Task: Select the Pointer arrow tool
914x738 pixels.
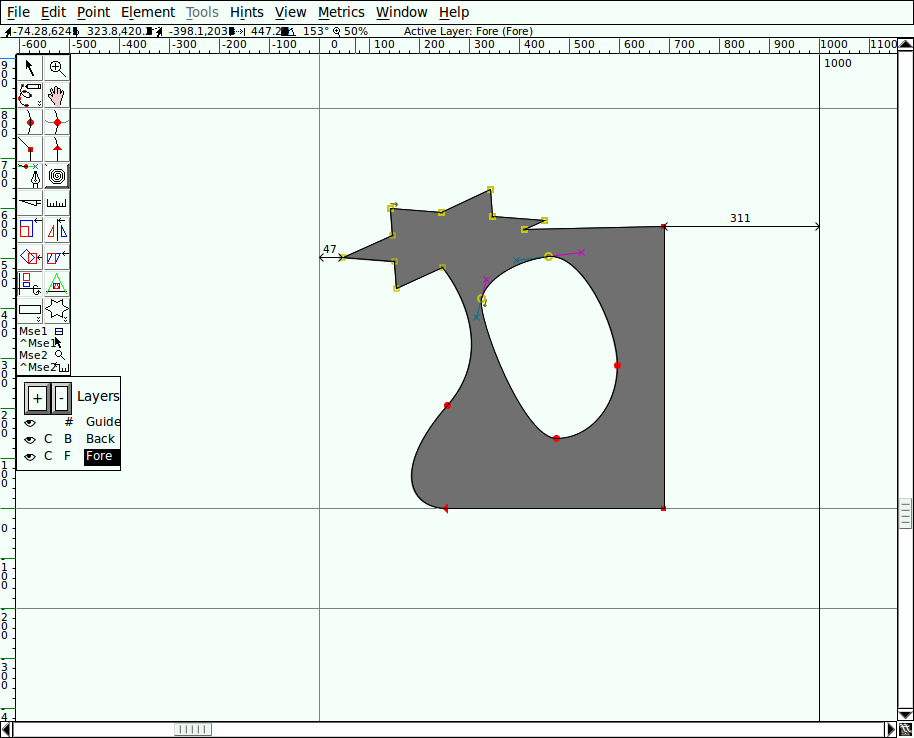Action: coord(30,68)
